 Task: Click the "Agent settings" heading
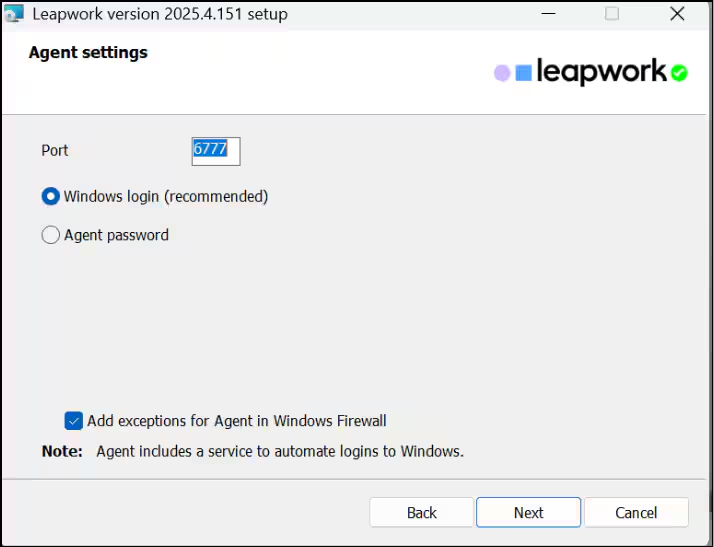tap(88, 53)
